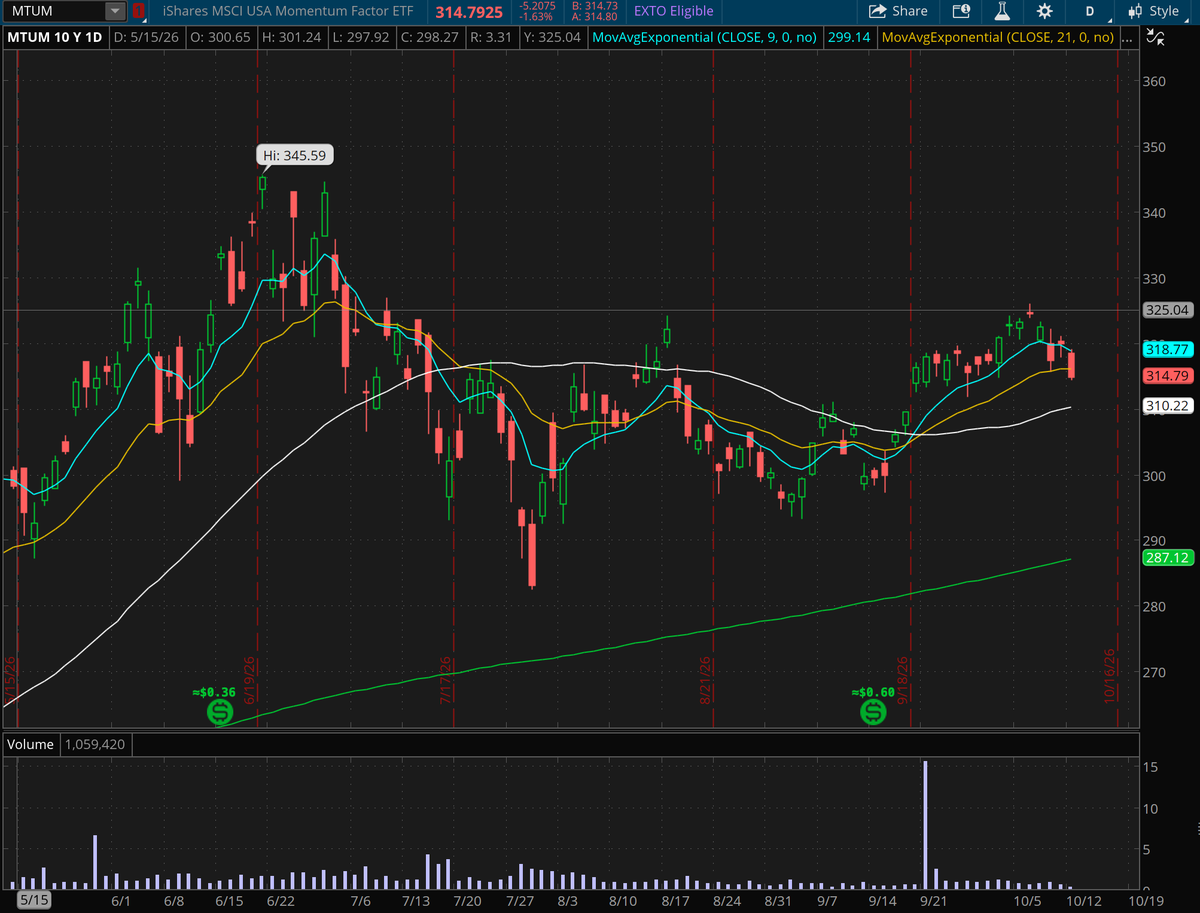Screen dimensions: 1200x913
Task: Click the 10/16/26 expiration marker label
Action: pos(1108,675)
